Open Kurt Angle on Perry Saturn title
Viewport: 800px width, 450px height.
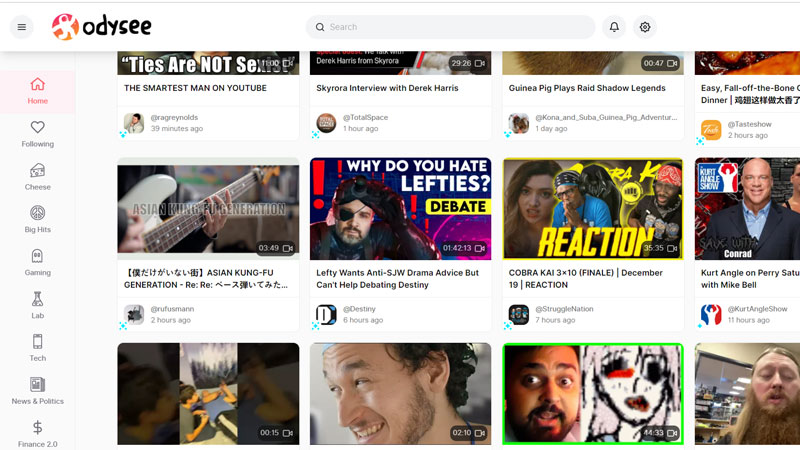tap(750, 279)
